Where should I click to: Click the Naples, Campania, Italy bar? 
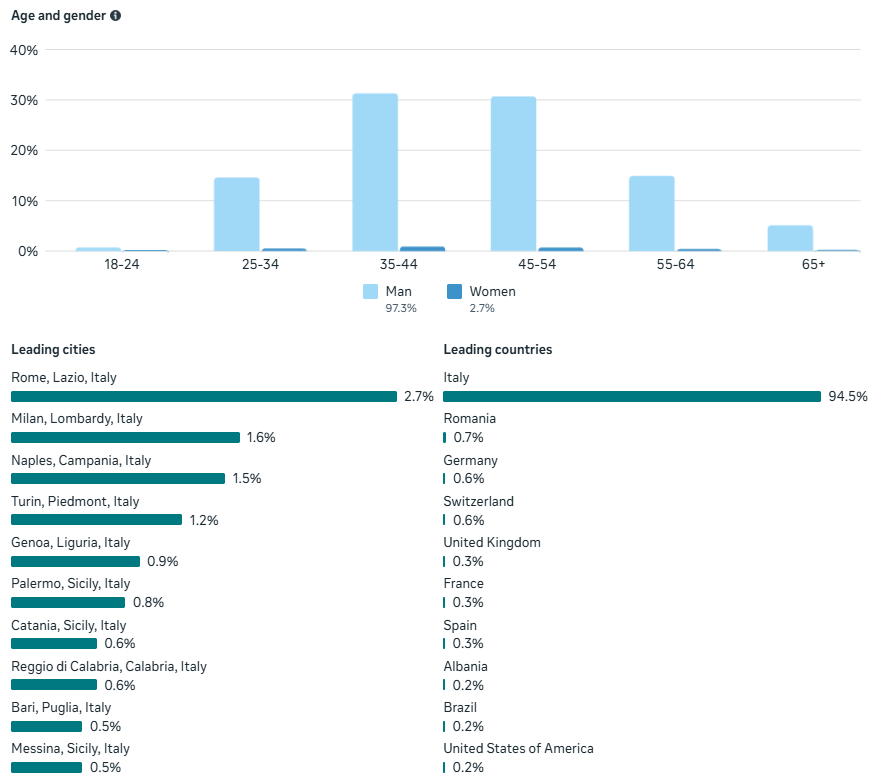(x=118, y=478)
